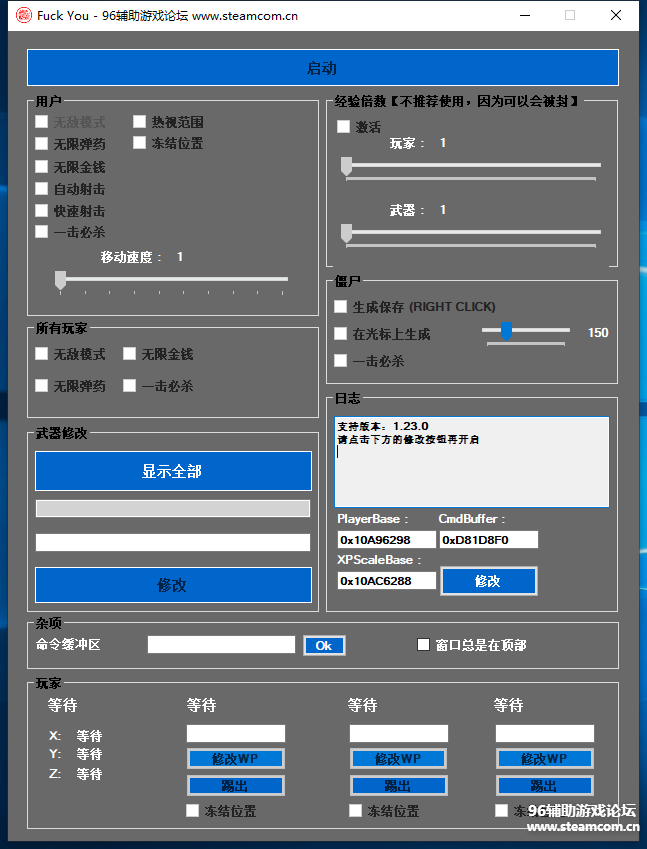The height and width of the screenshot is (849, 647).
Task: Toggle 冻结位置 checkbox in 用户 group
Action: [140, 143]
